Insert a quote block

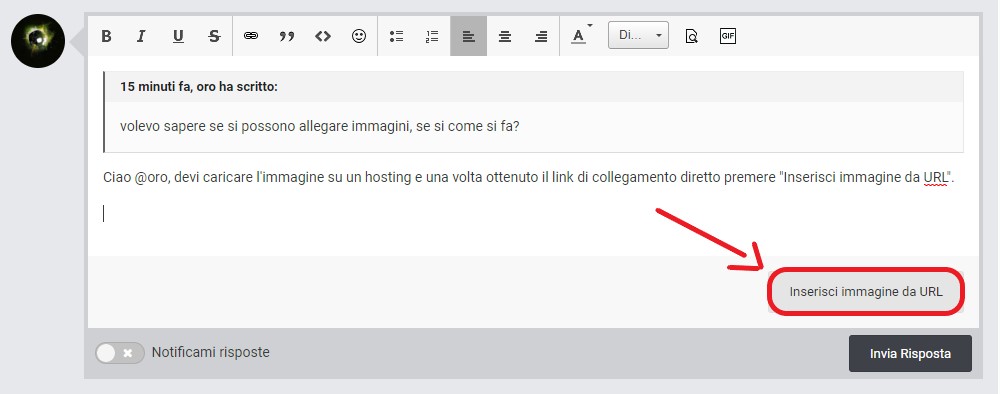(x=287, y=36)
